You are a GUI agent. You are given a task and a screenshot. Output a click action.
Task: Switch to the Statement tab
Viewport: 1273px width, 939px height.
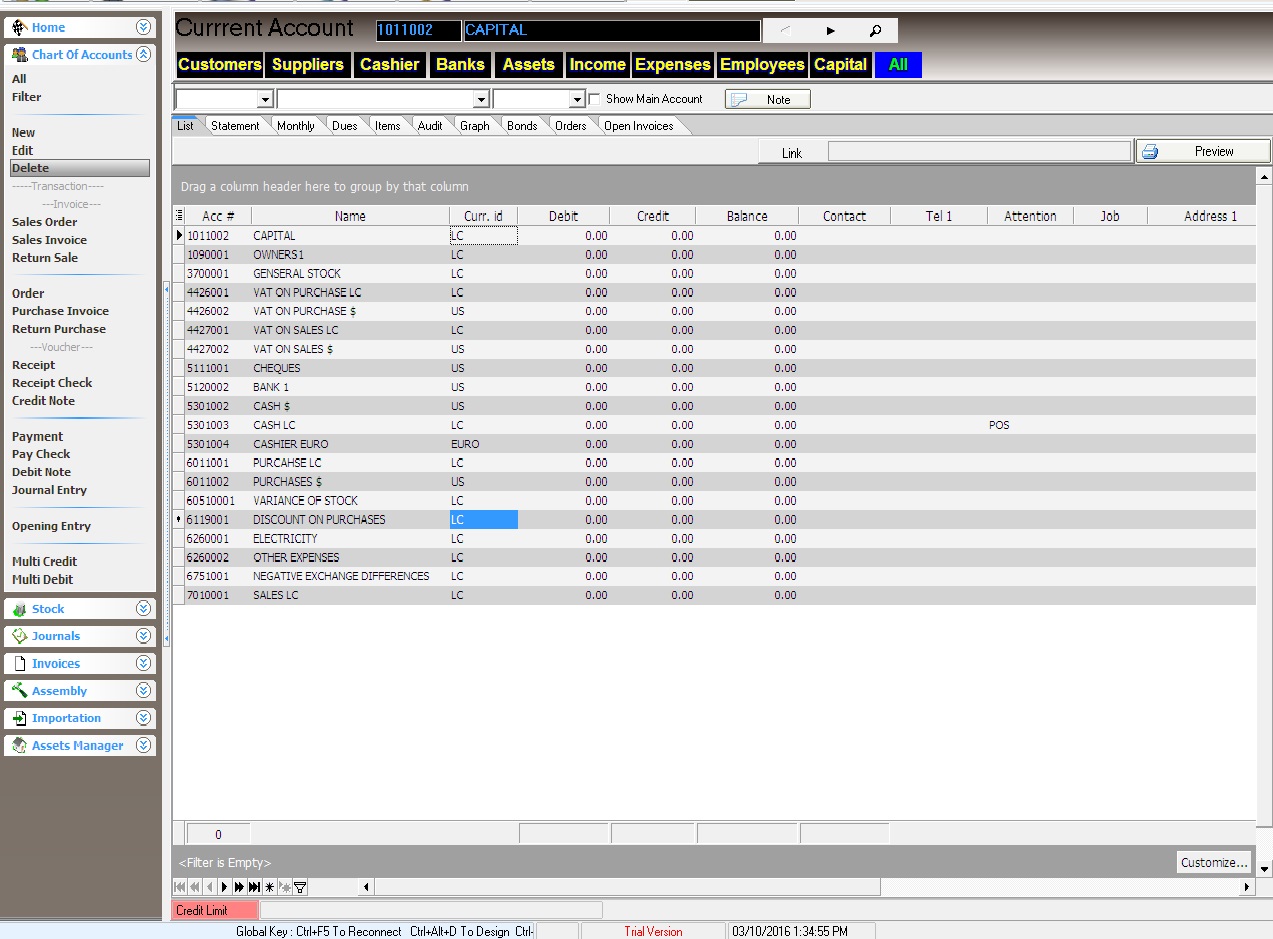(x=235, y=125)
